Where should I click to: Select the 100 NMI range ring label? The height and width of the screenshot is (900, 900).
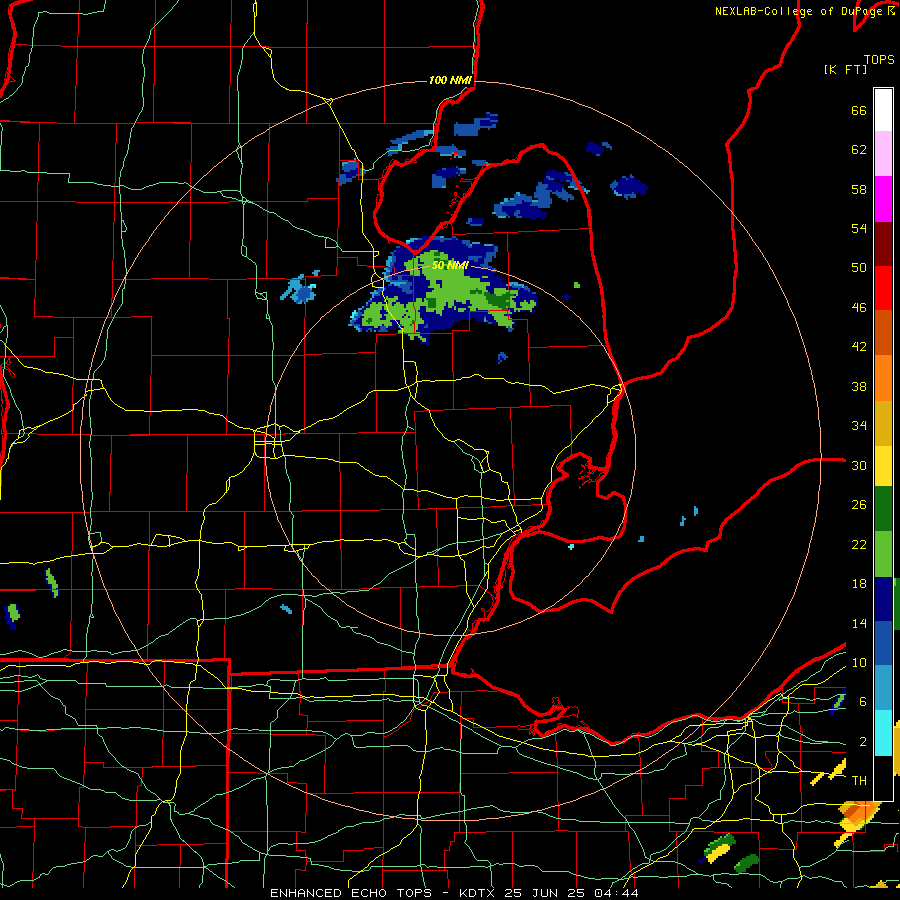click(x=450, y=80)
